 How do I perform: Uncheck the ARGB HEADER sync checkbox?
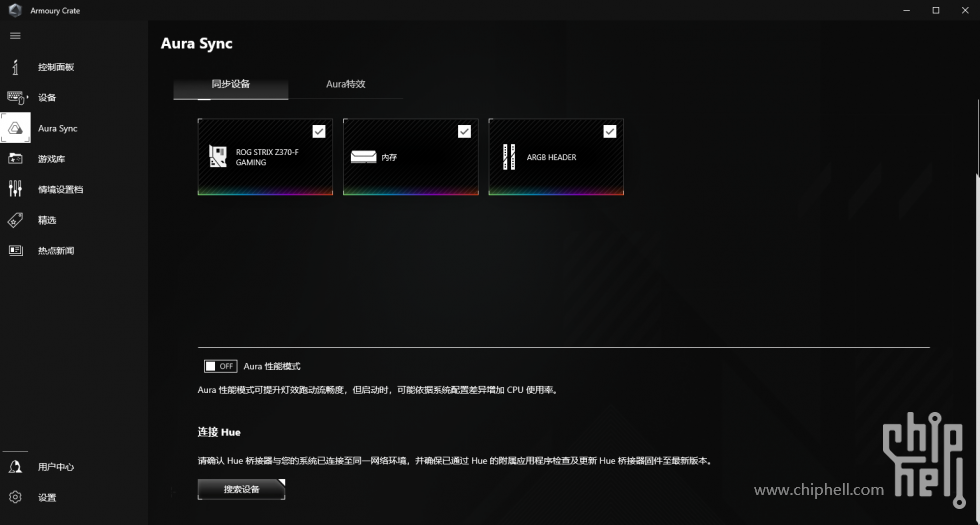(610, 131)
